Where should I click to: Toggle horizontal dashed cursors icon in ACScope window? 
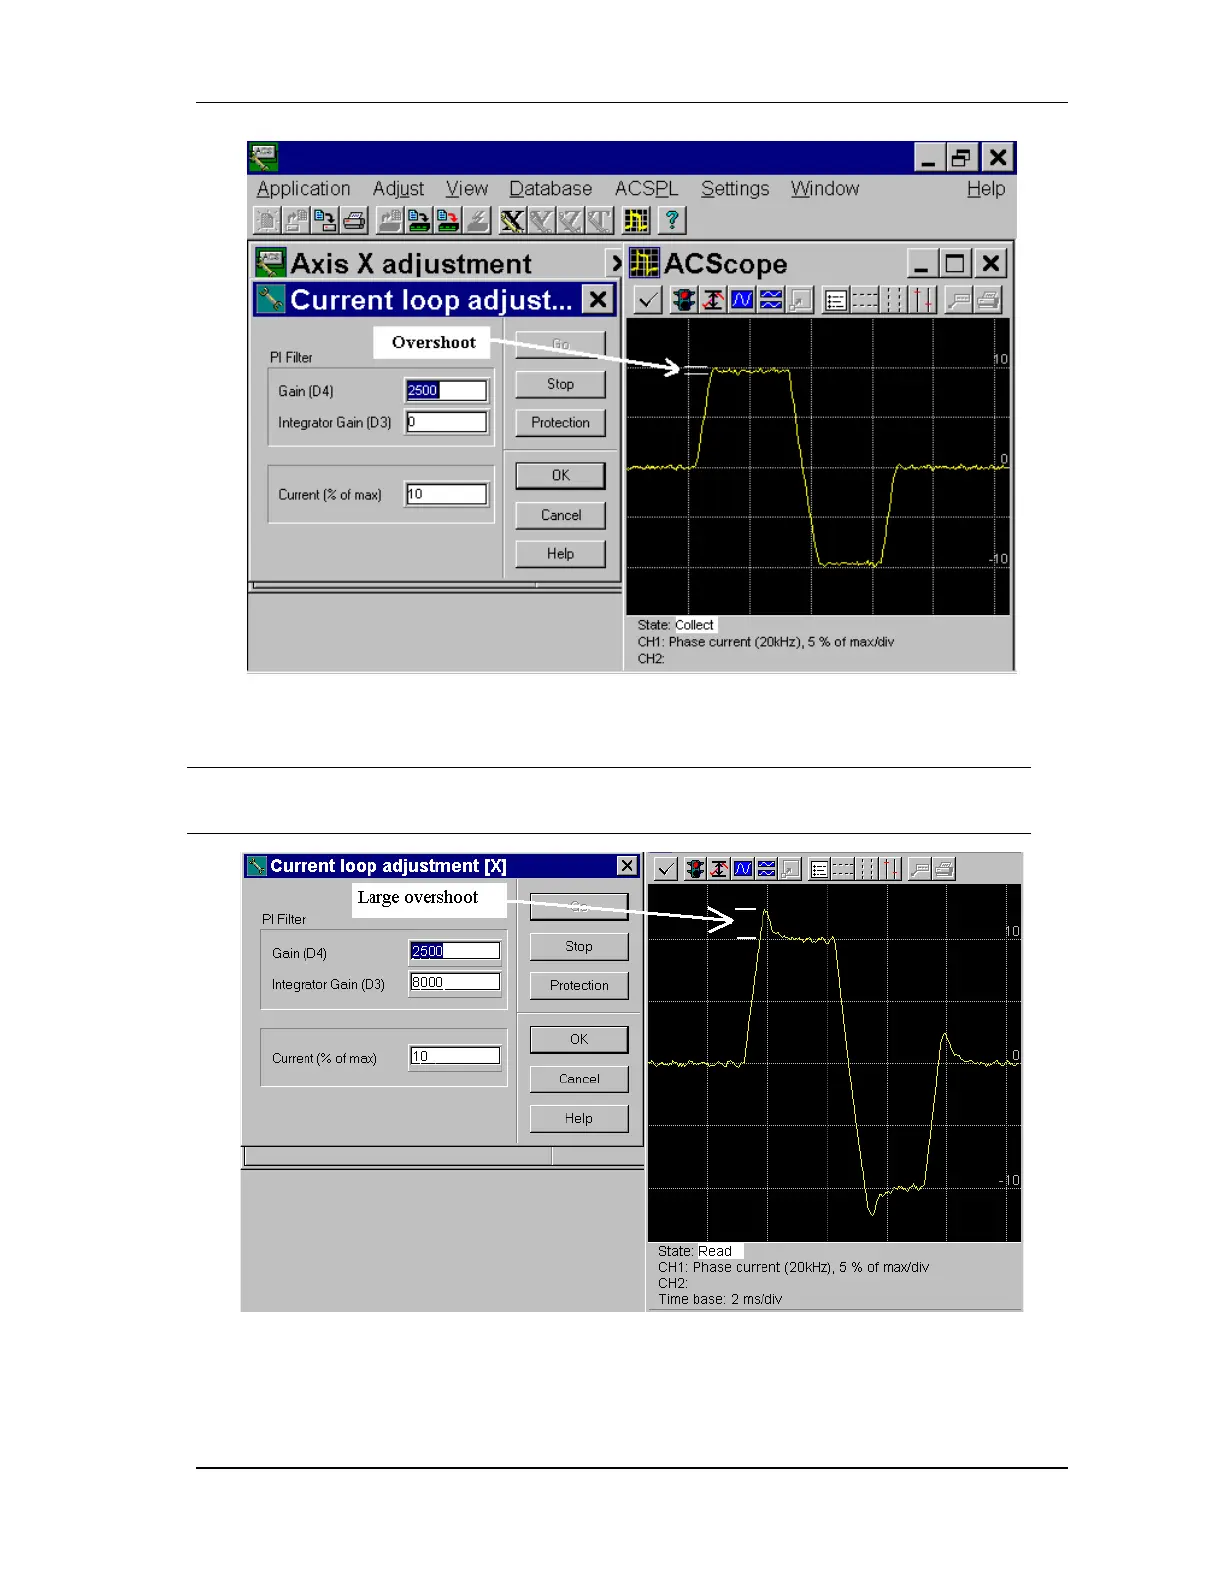click(865, 299)
